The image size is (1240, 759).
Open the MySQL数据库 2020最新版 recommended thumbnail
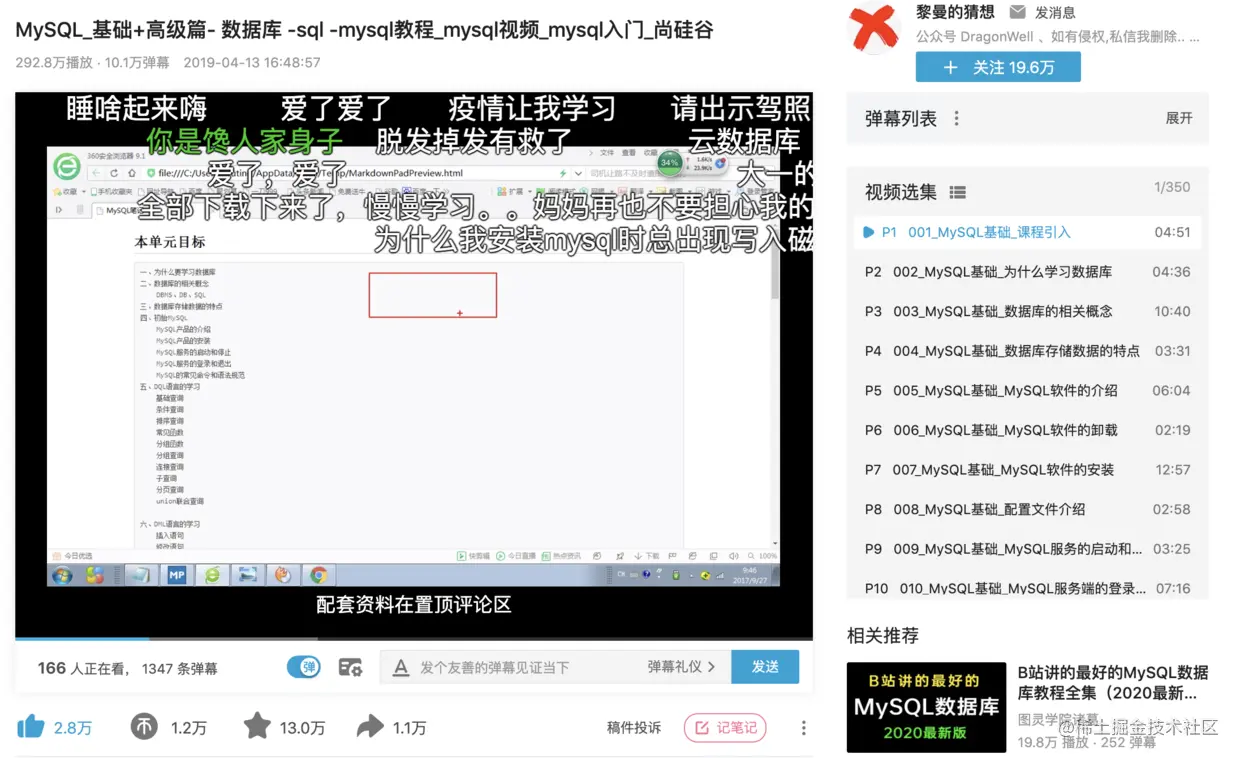coord(926,707)
